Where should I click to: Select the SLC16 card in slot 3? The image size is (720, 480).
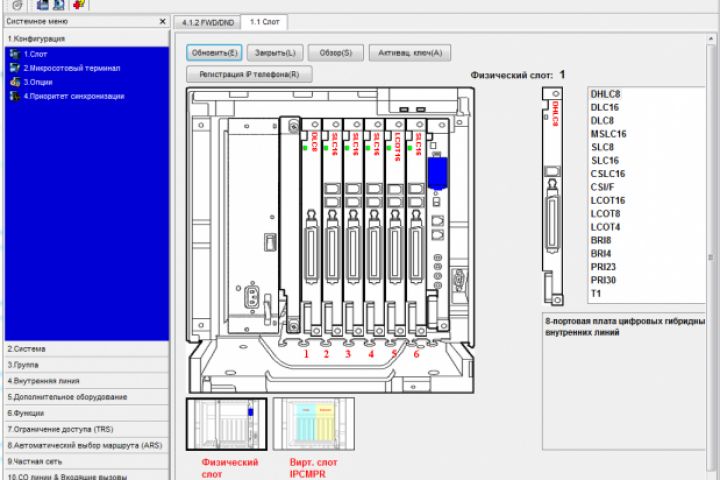click(354, 227)
